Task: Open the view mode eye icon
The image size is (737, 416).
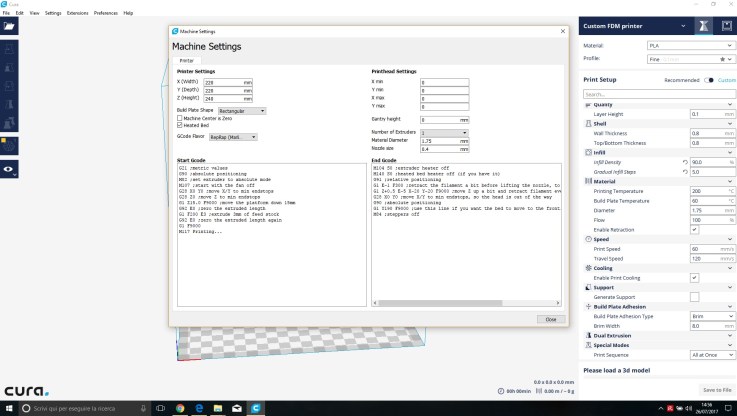Action: [9, 169]
